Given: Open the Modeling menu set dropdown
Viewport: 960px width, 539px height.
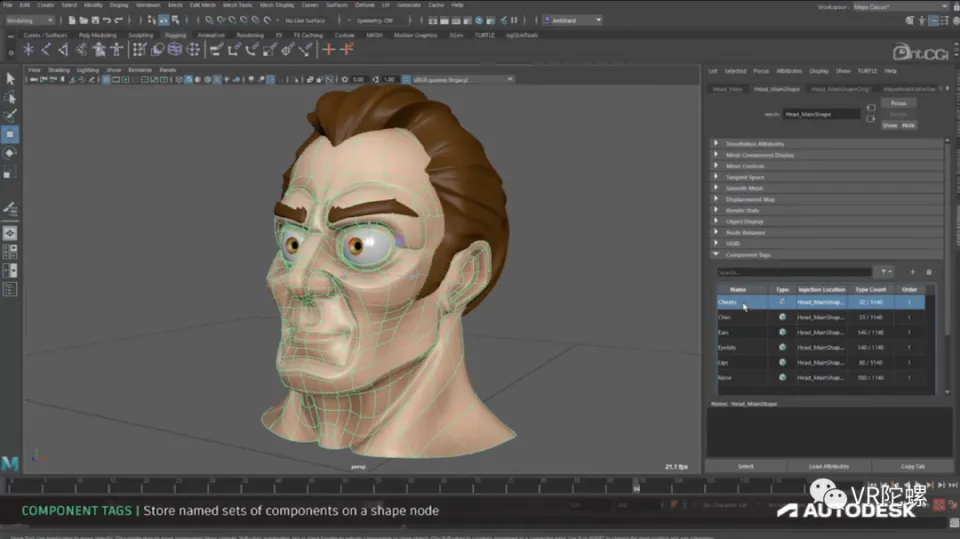Looking at the screenshot, I should tap(30, 19).
